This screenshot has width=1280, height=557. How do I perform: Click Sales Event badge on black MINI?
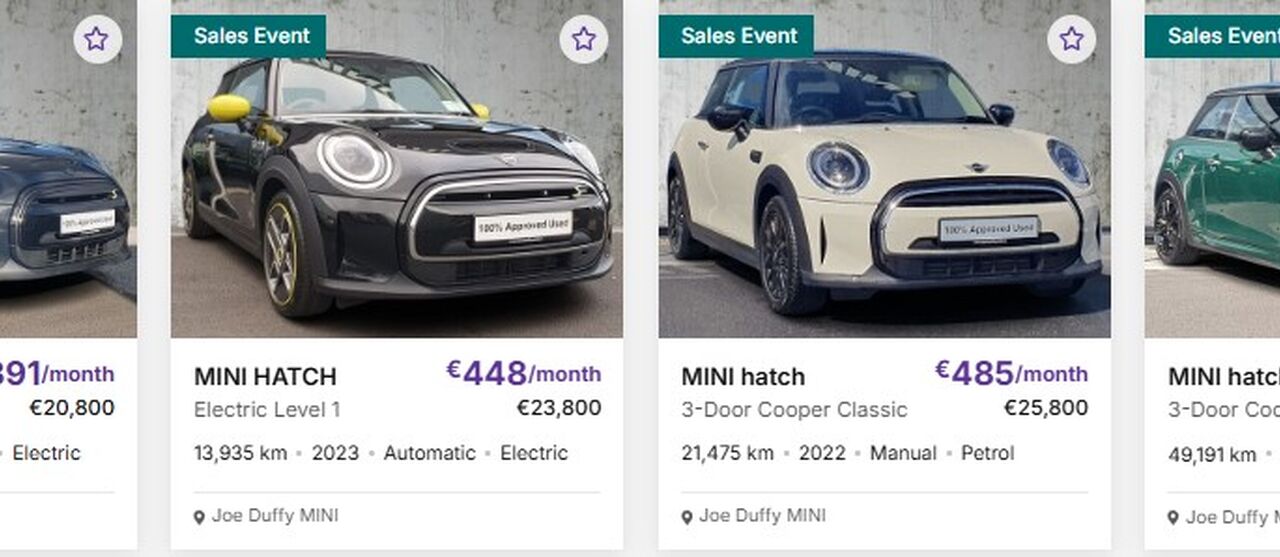point(249,36)
